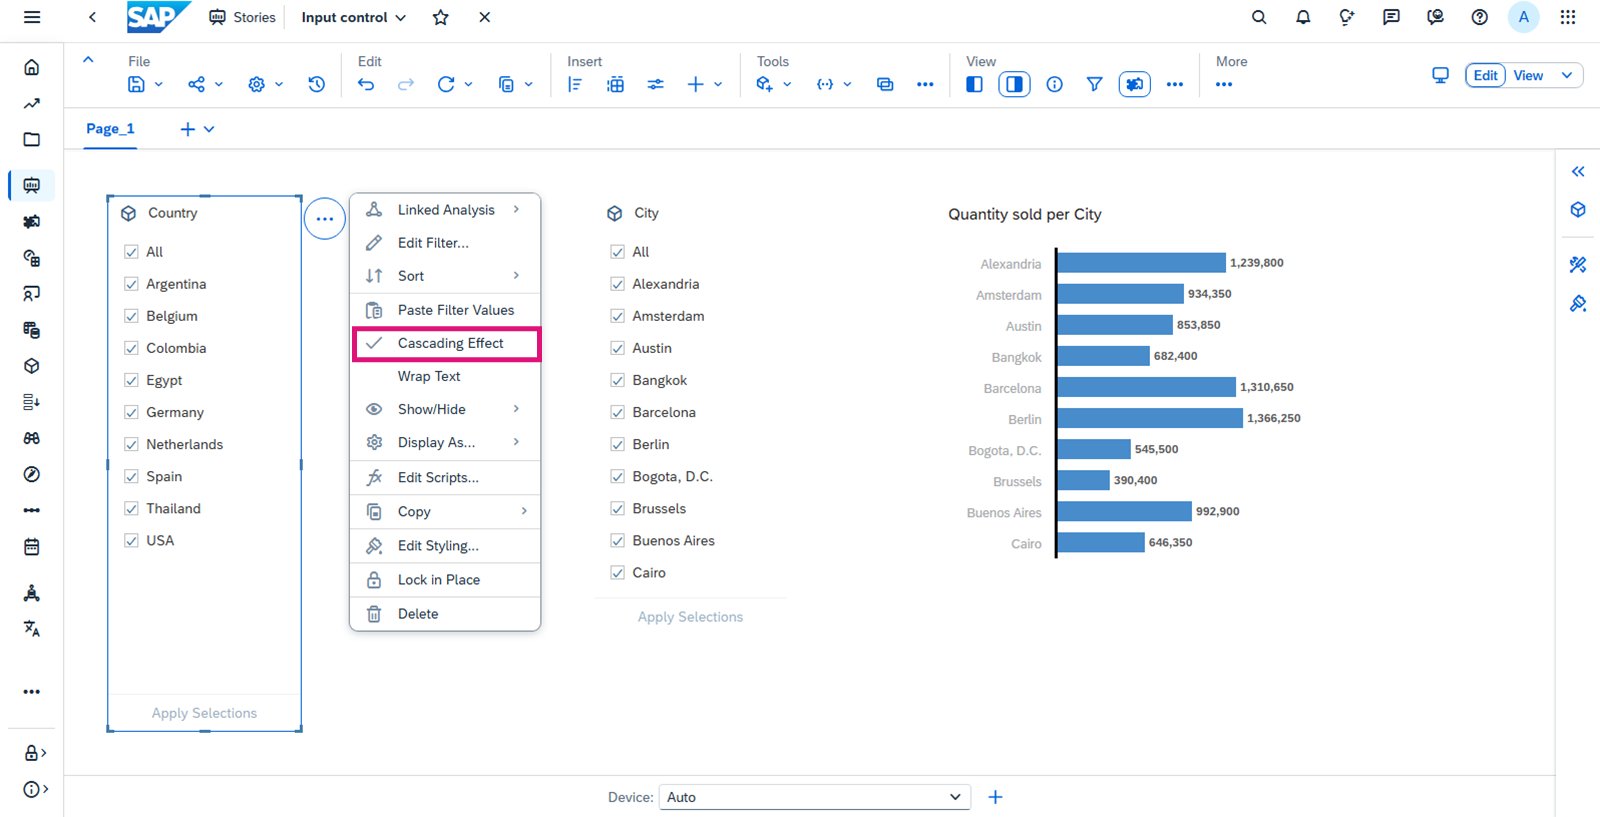Open the info icon in View group

point(1054,85)
